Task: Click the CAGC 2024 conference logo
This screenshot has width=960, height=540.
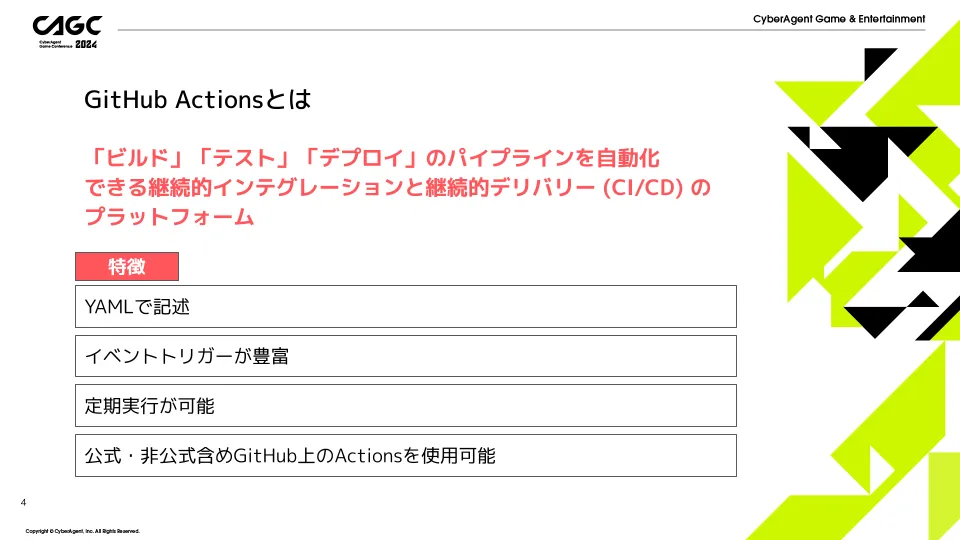Action: (x=67, y=30)
